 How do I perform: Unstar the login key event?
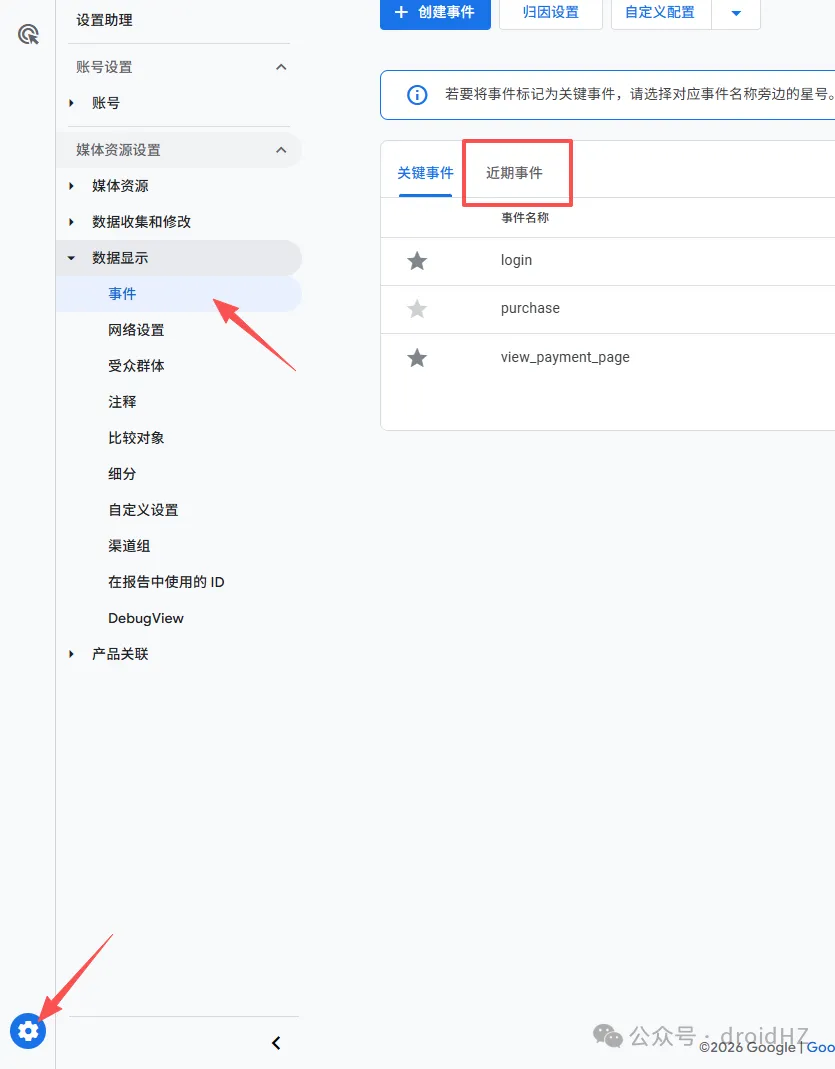click(x=417, y=259)
